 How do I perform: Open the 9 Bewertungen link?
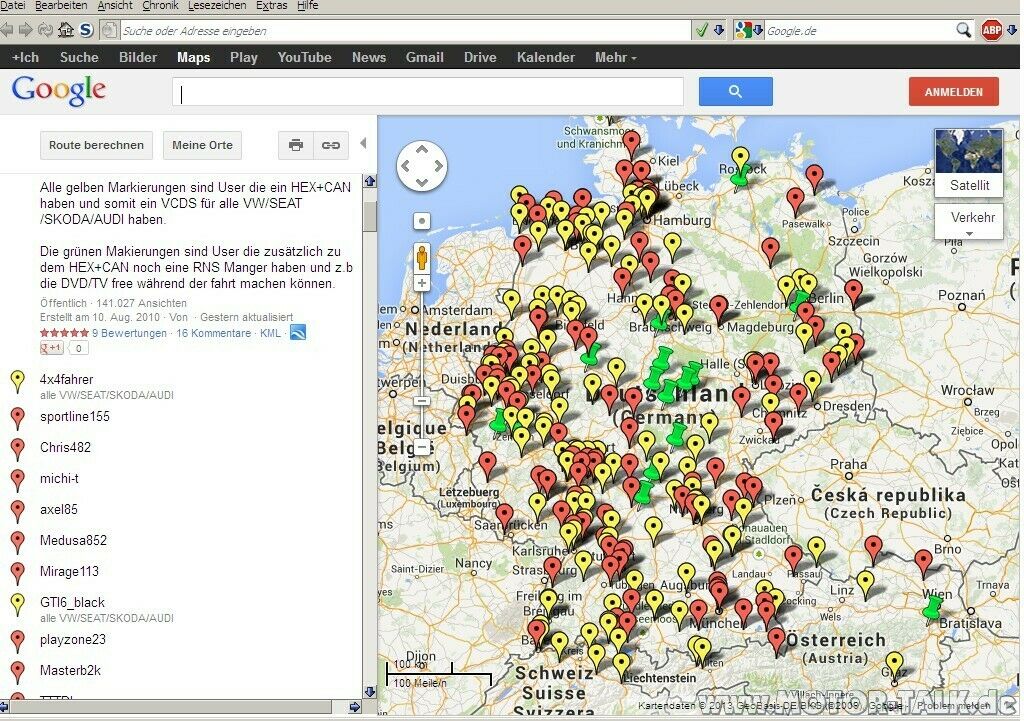click(x=129, y=333)
